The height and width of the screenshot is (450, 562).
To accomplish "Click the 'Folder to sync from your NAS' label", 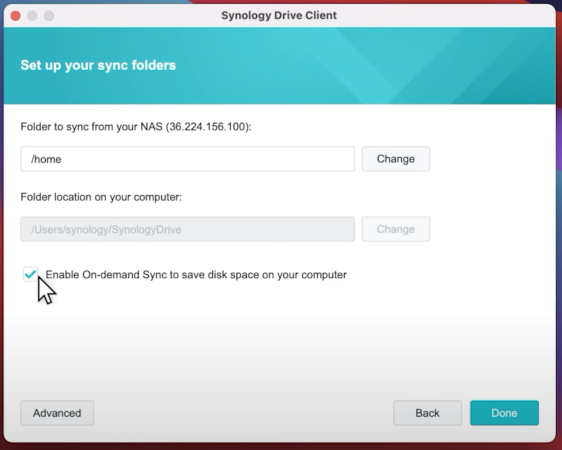I will (x=91, y=126).
